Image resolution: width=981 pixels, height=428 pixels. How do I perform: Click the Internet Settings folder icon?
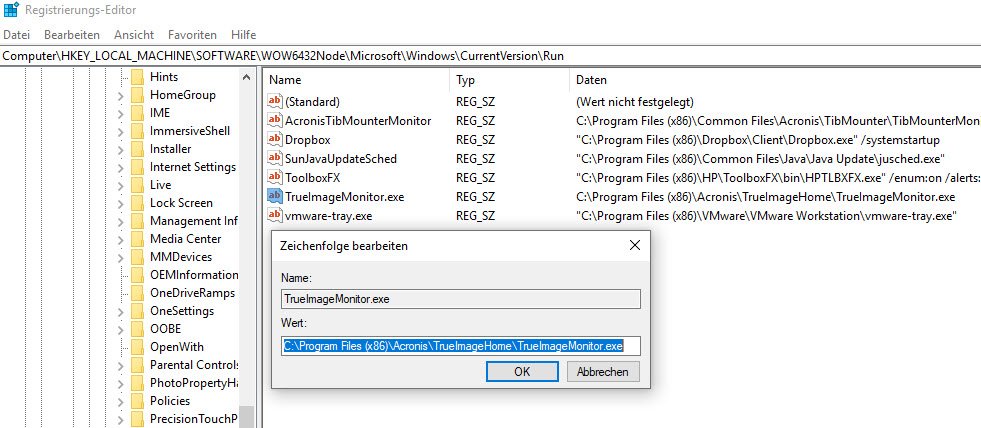tap(138, 167)
